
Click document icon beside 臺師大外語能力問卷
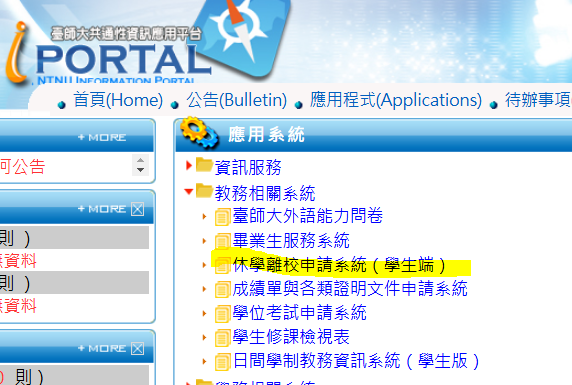[x=222, y=217]
